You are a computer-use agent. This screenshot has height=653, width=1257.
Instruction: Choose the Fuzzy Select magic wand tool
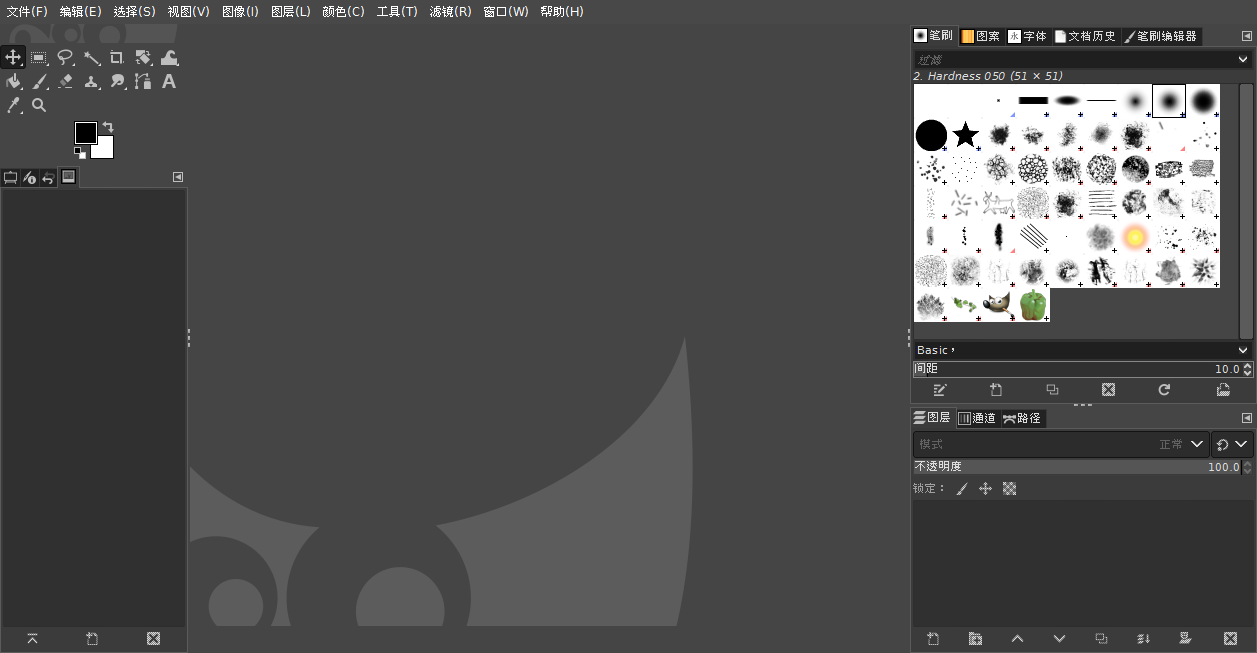point(91,58)
